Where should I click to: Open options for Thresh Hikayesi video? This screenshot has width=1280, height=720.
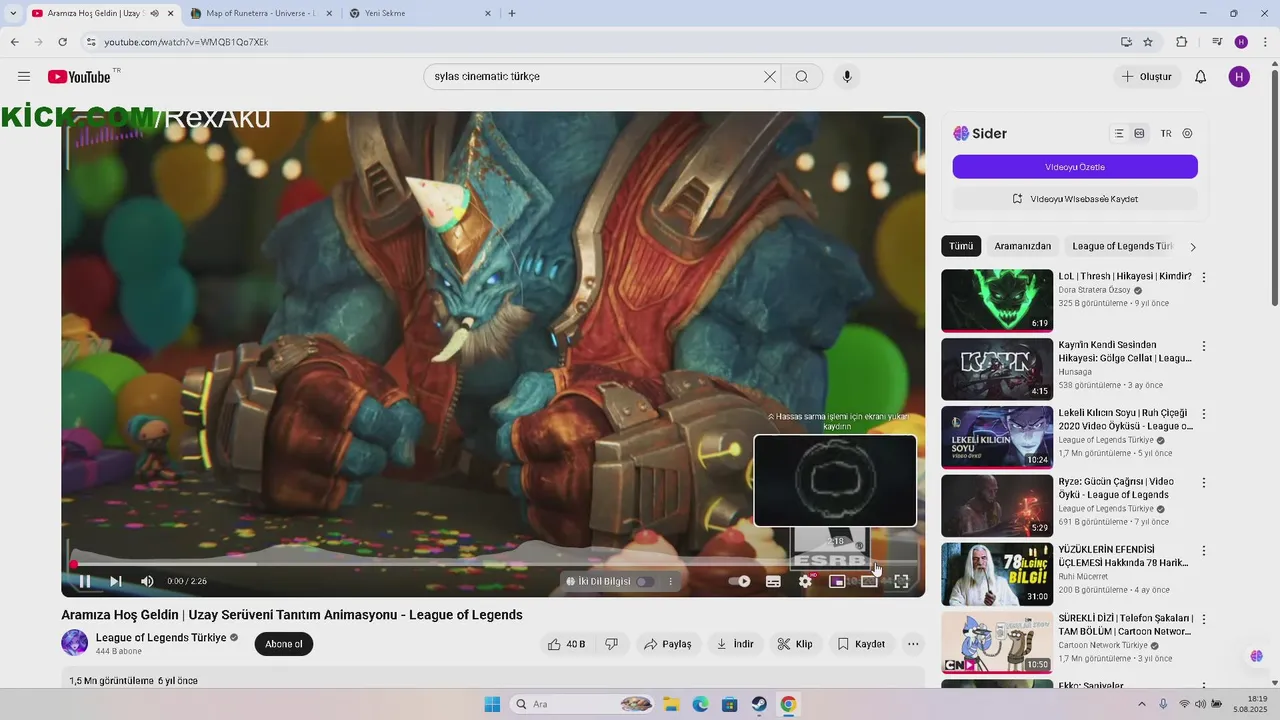tap(1204, 277)
